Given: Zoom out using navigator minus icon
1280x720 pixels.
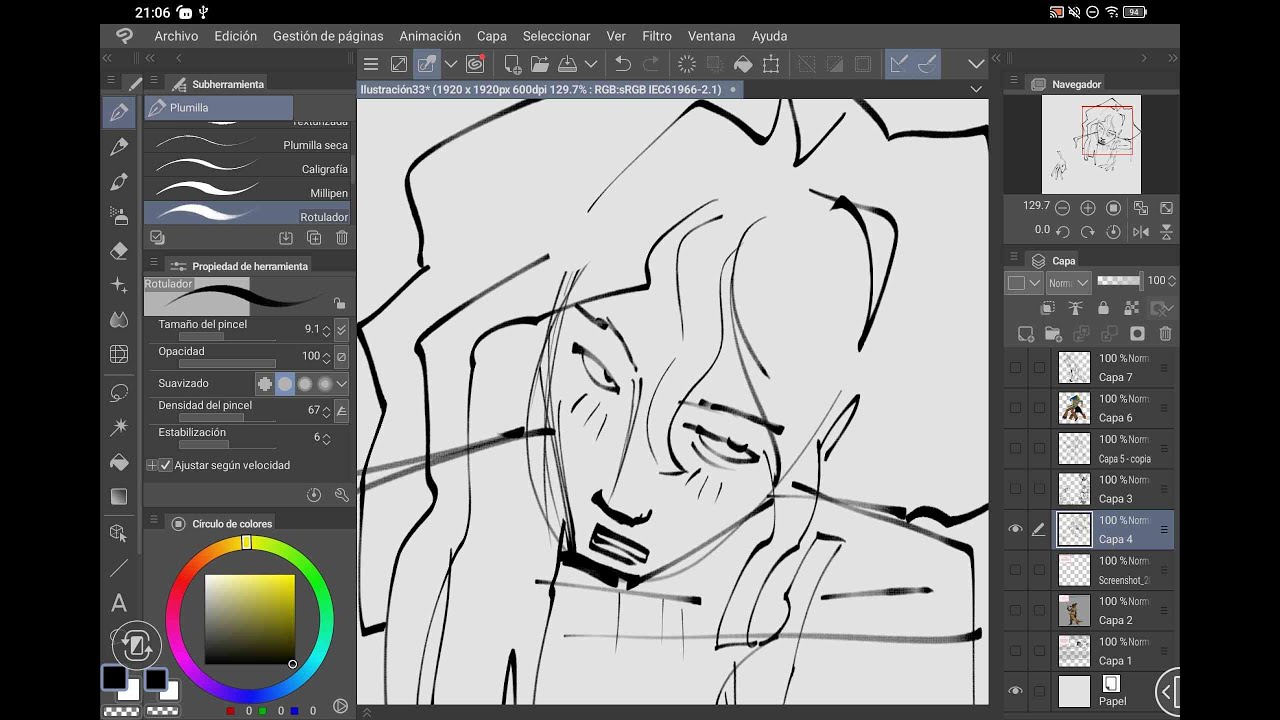Looking at the screenshot, I should pyautogui.click(x=1062, y=208).
